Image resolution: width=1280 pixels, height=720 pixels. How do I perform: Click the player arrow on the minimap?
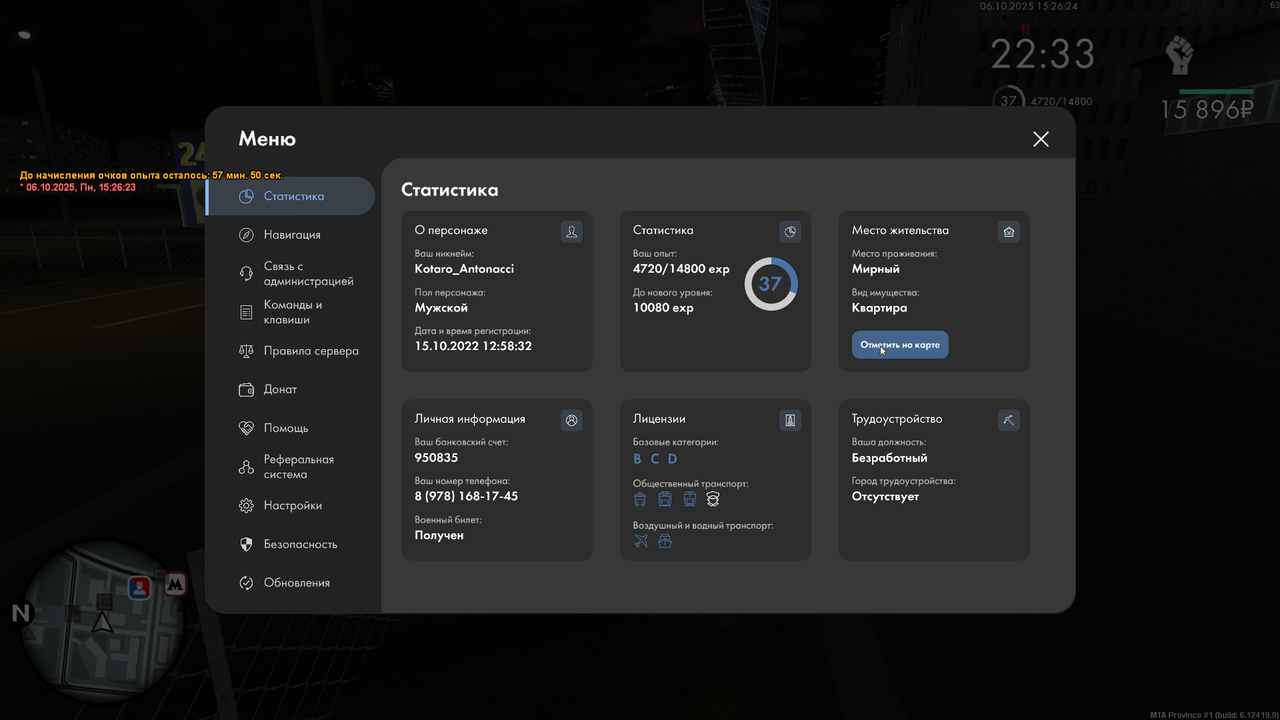(x=102, y=622)
